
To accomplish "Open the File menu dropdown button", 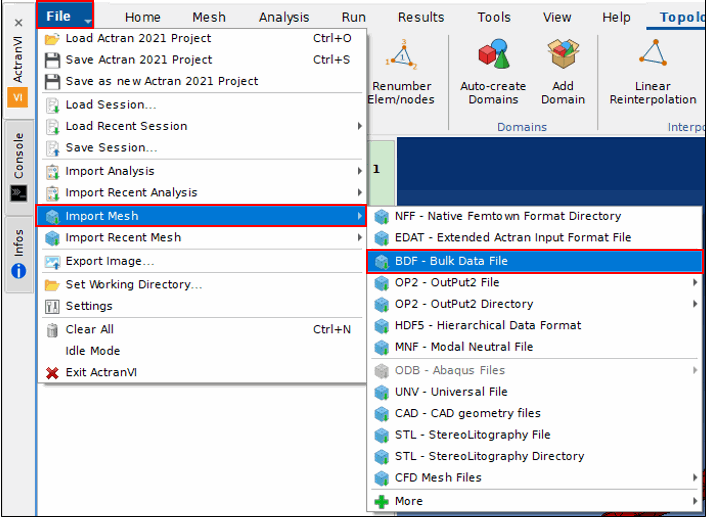I will coord(65,16).
